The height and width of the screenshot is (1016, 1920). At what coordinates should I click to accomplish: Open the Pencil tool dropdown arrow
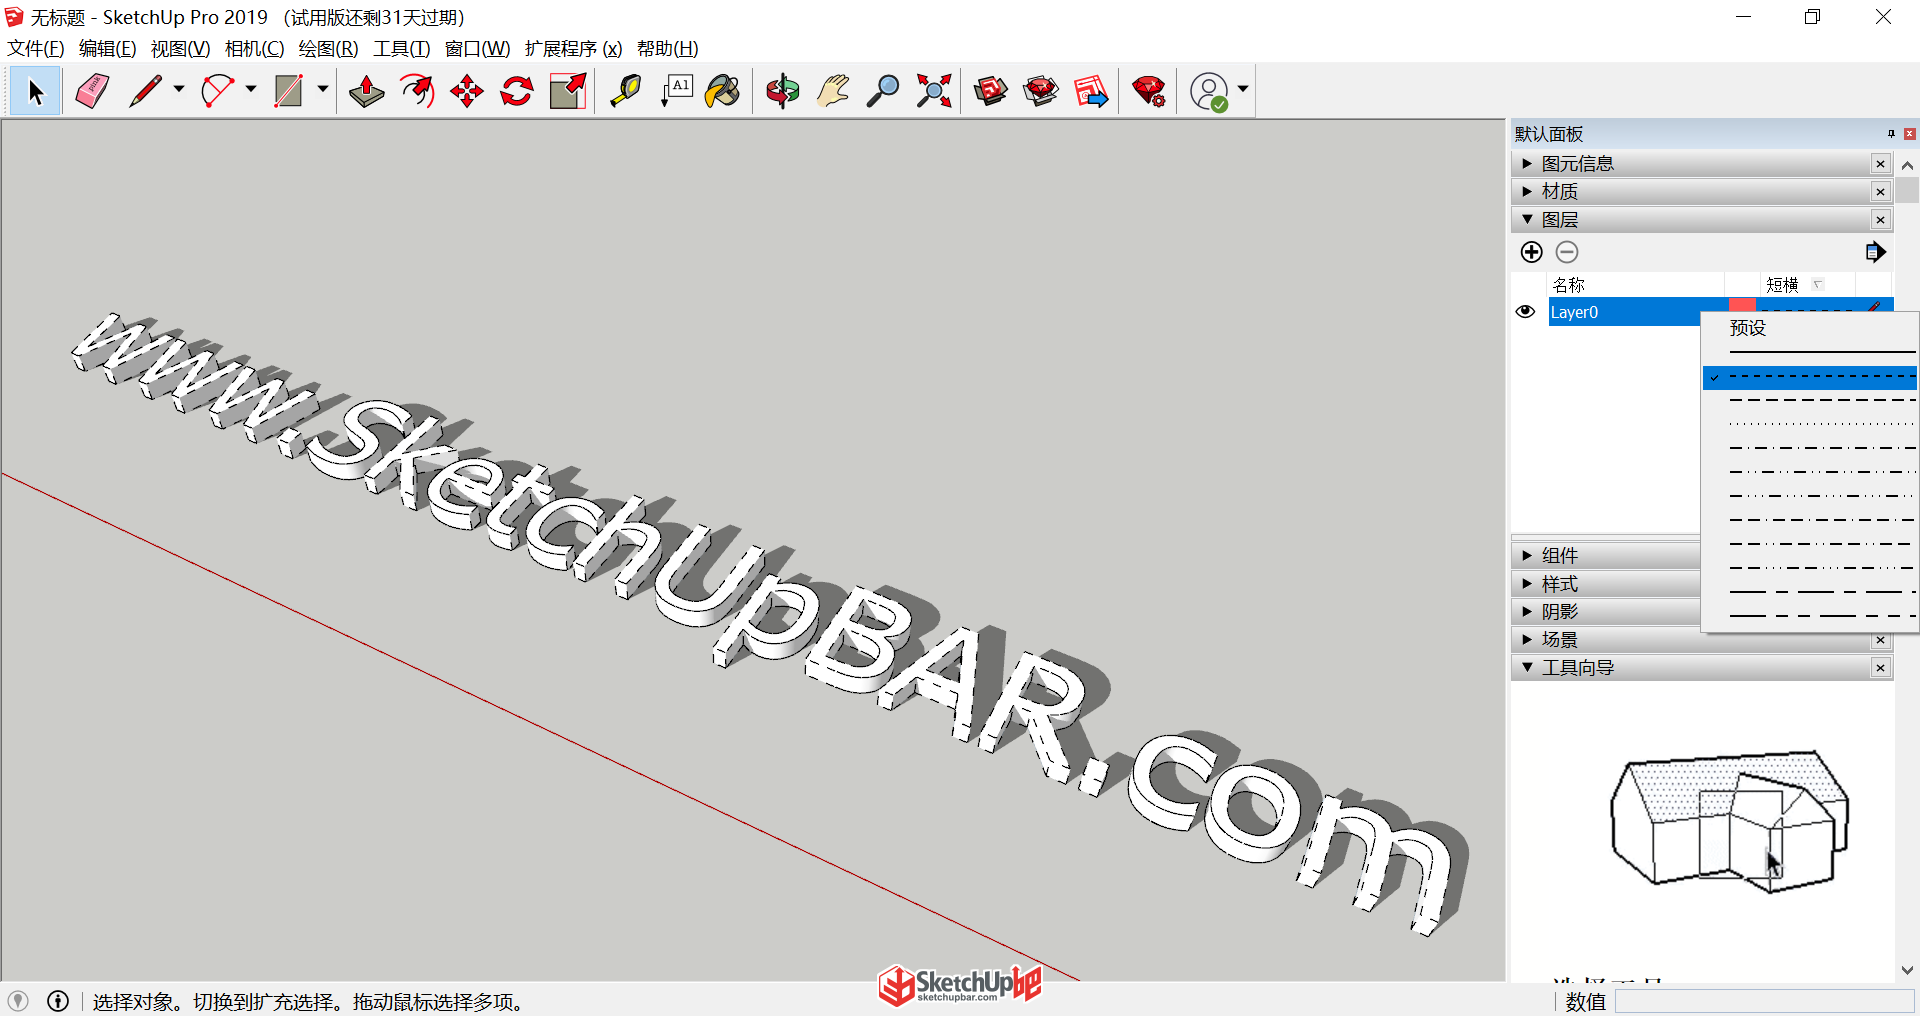(179, 90)
